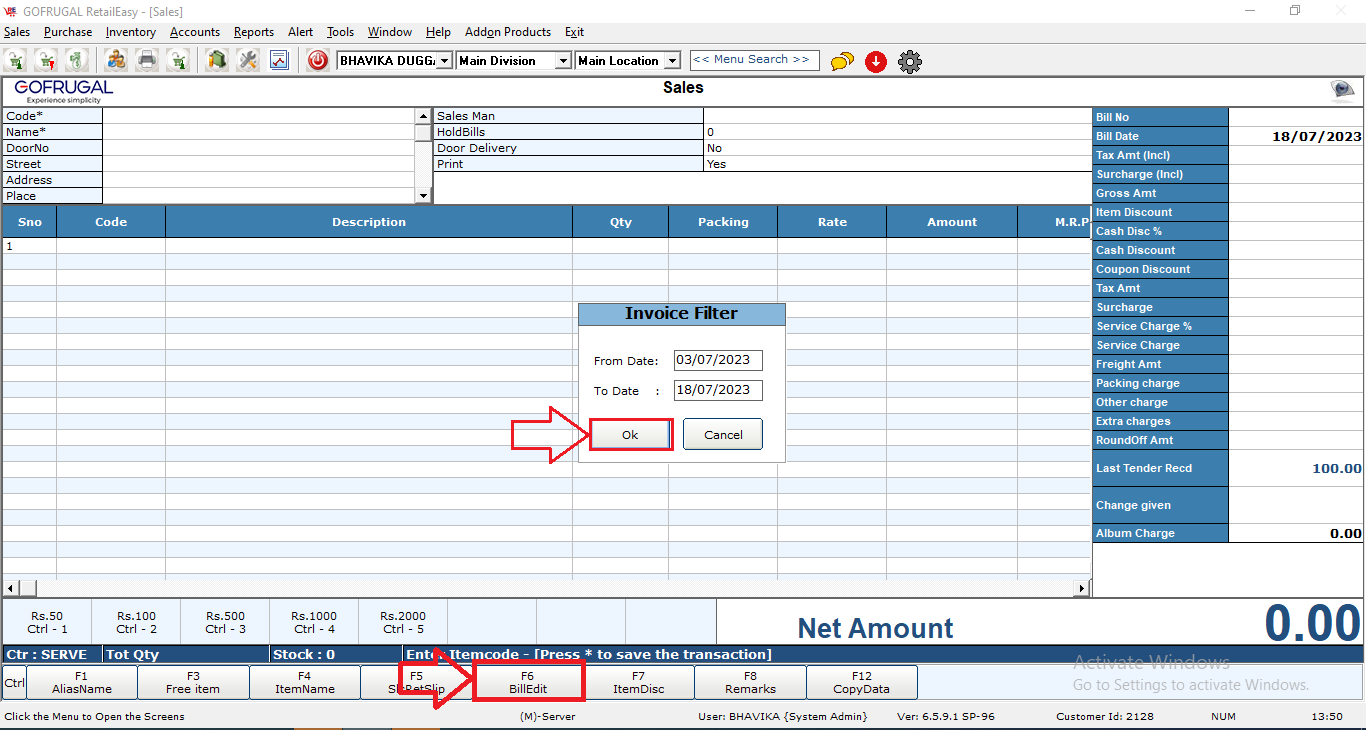Click the F1 AliasName button
The image size is (1366, 730).
coord(82,682)
